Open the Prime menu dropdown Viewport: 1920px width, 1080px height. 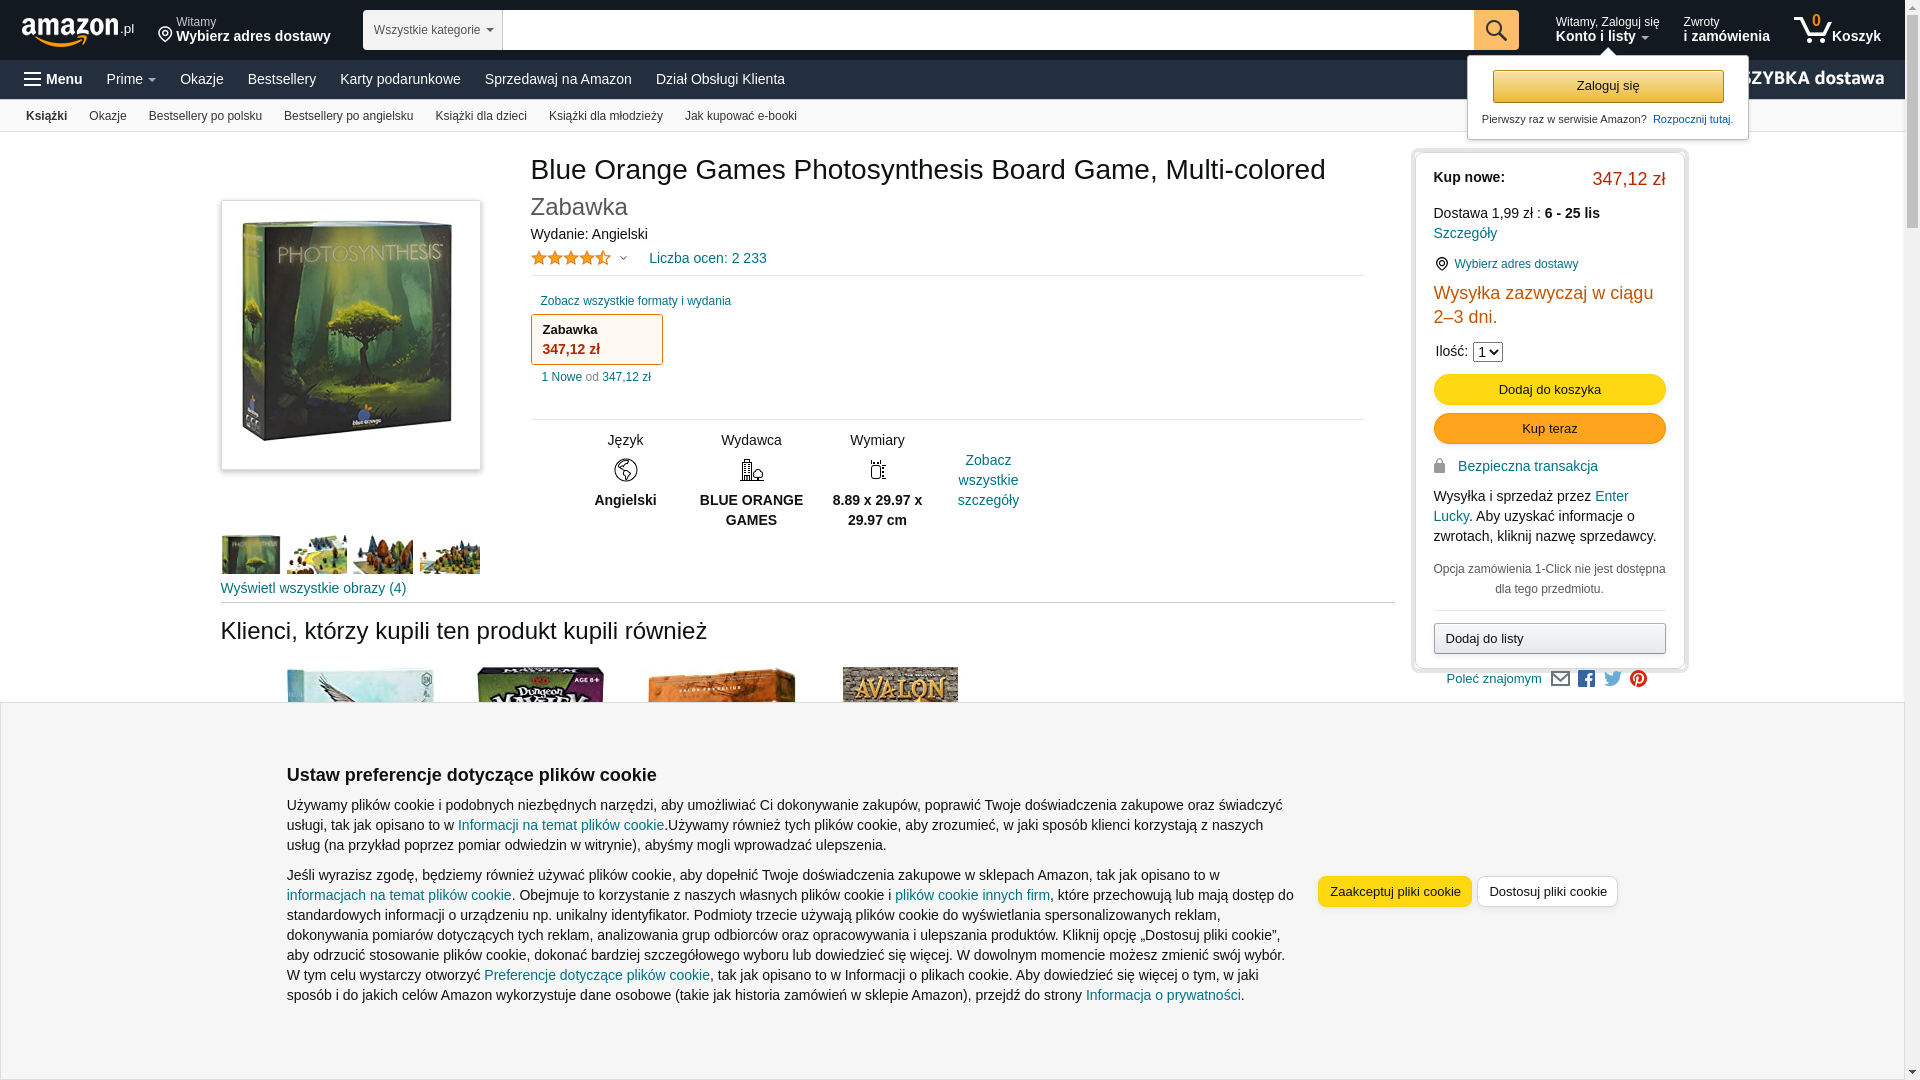point(131,79)
